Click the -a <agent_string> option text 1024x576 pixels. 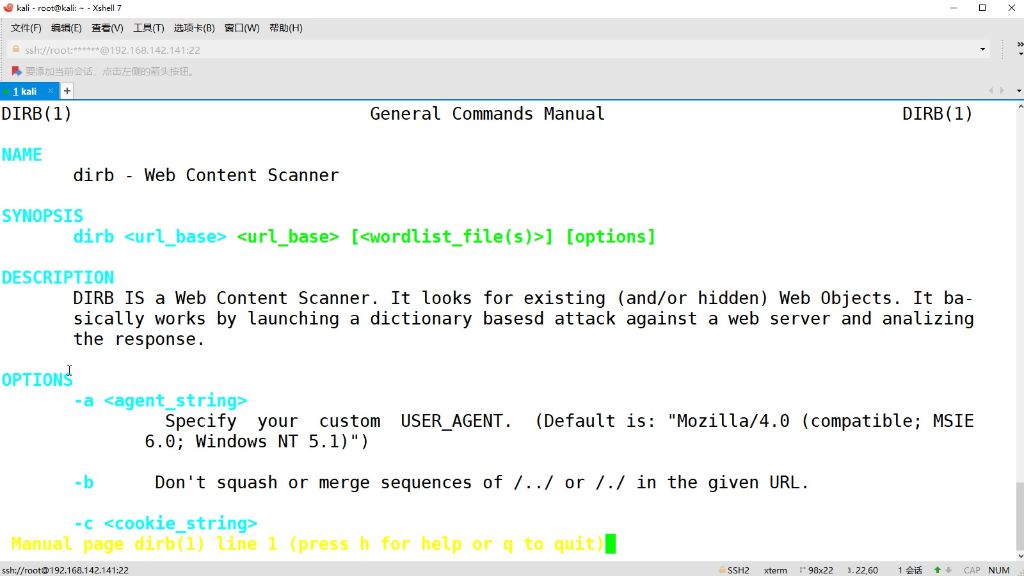pos(160,400)
